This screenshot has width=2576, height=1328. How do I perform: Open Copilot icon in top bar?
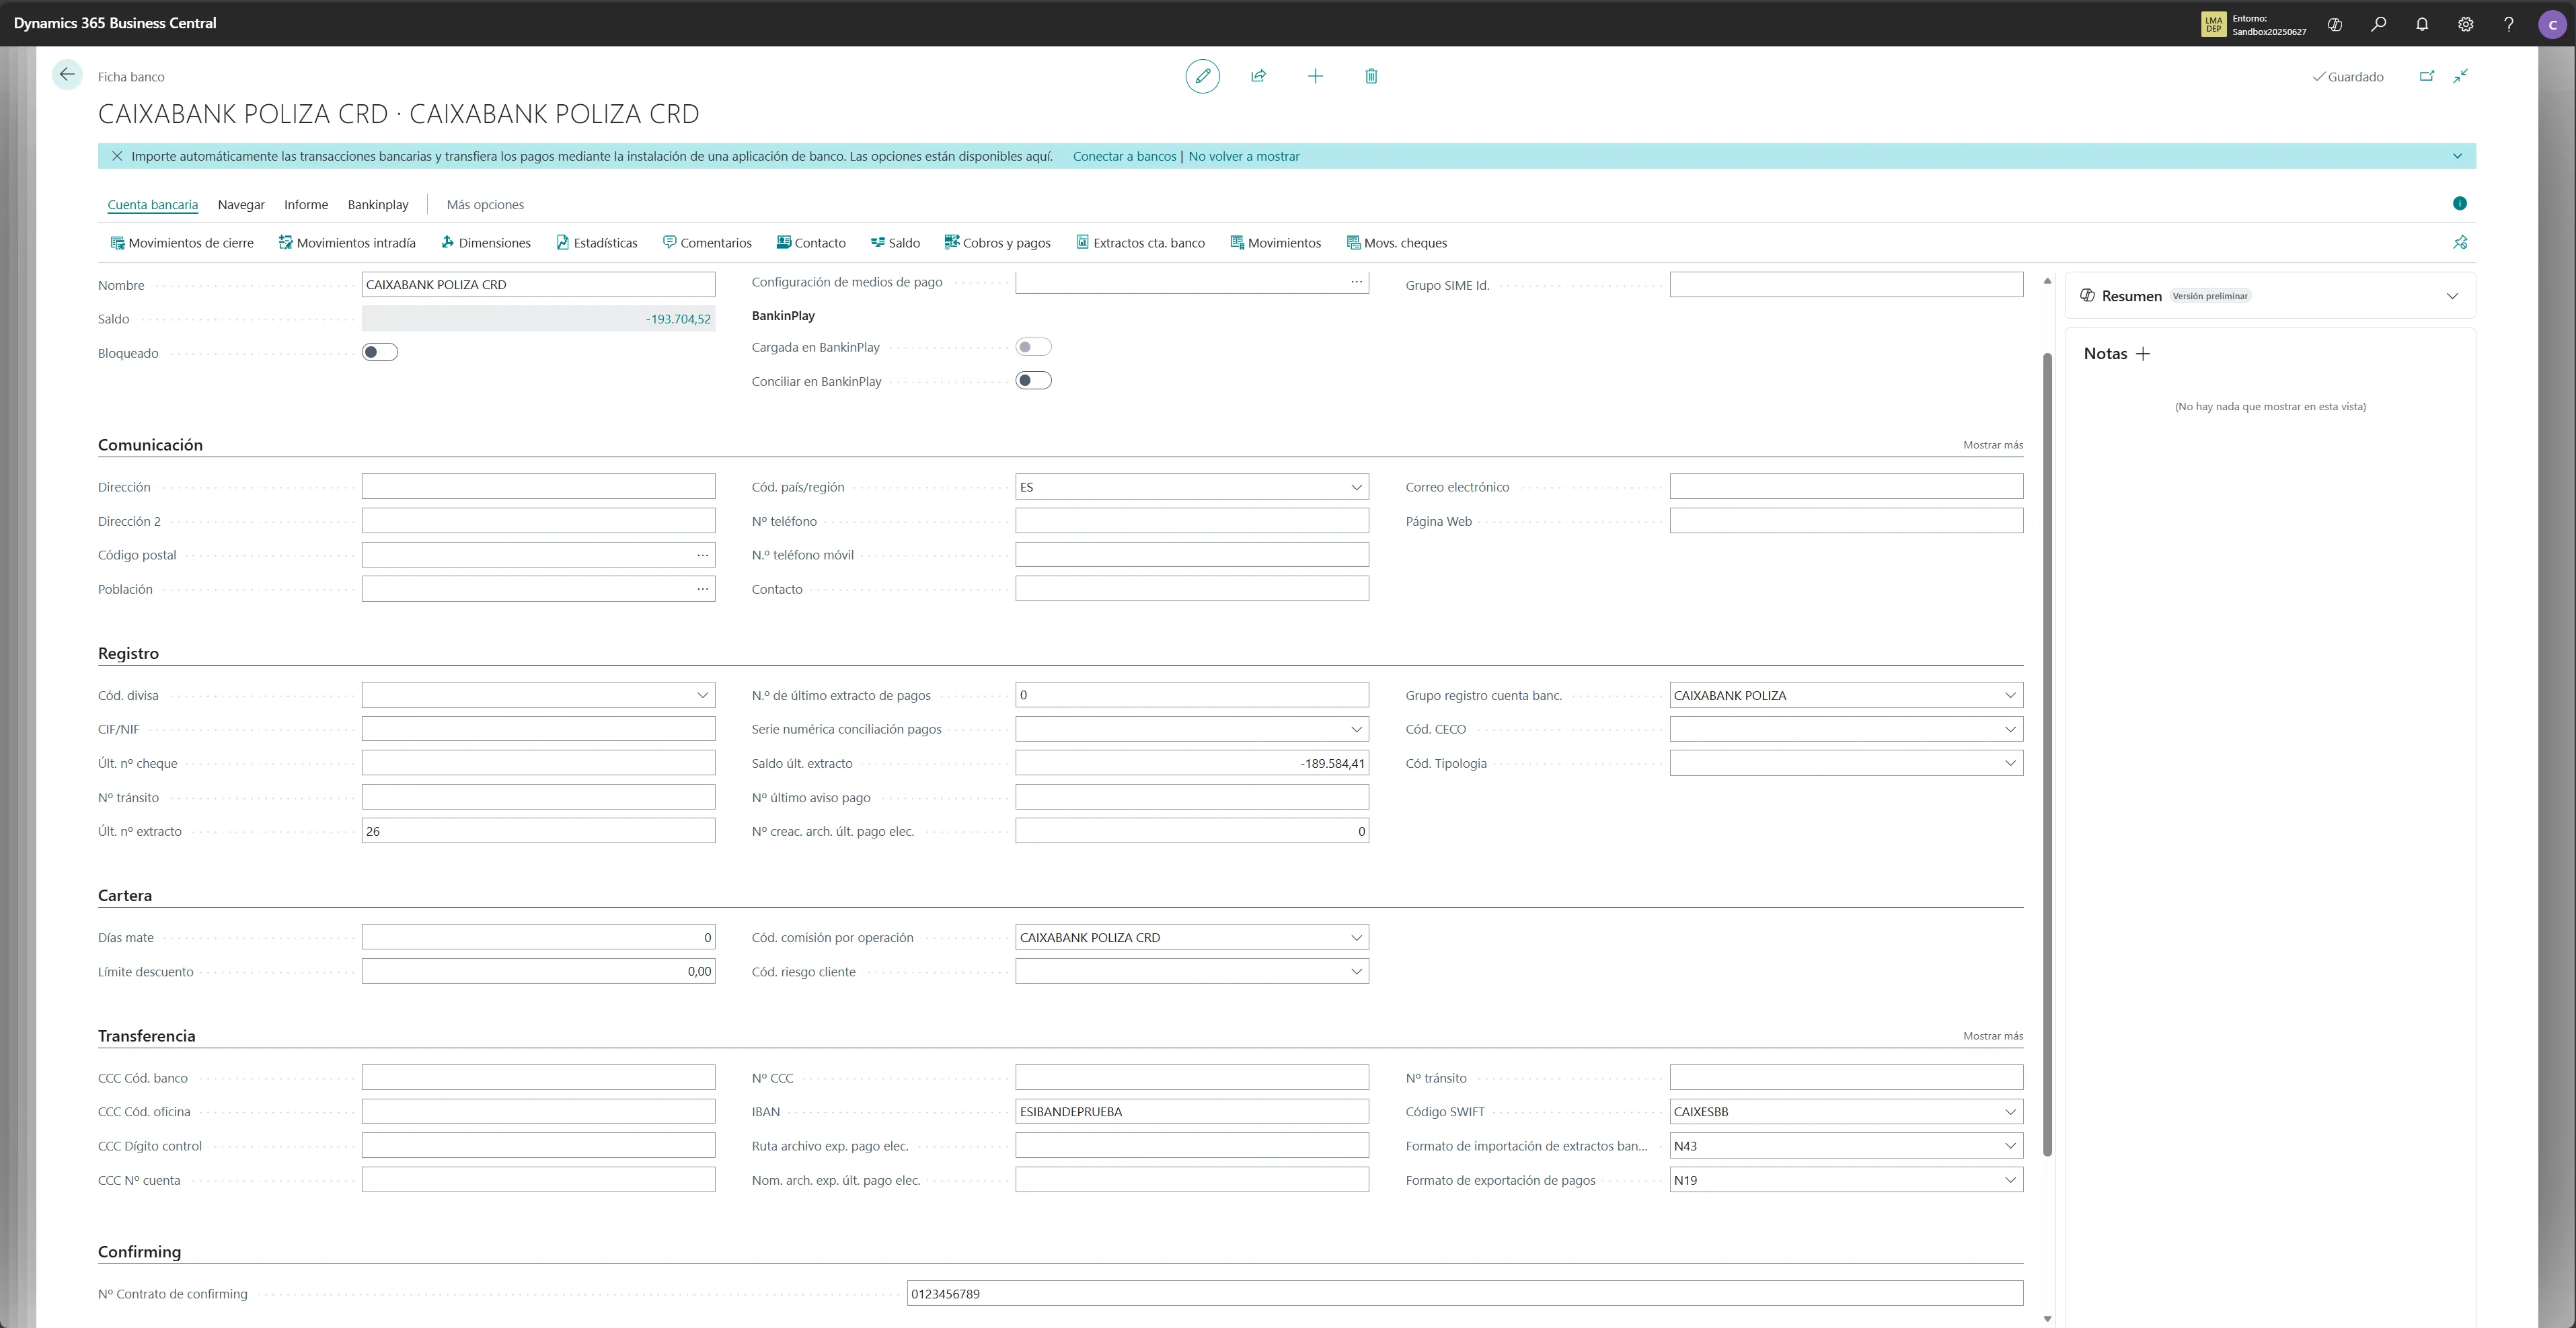point(2335,24)
